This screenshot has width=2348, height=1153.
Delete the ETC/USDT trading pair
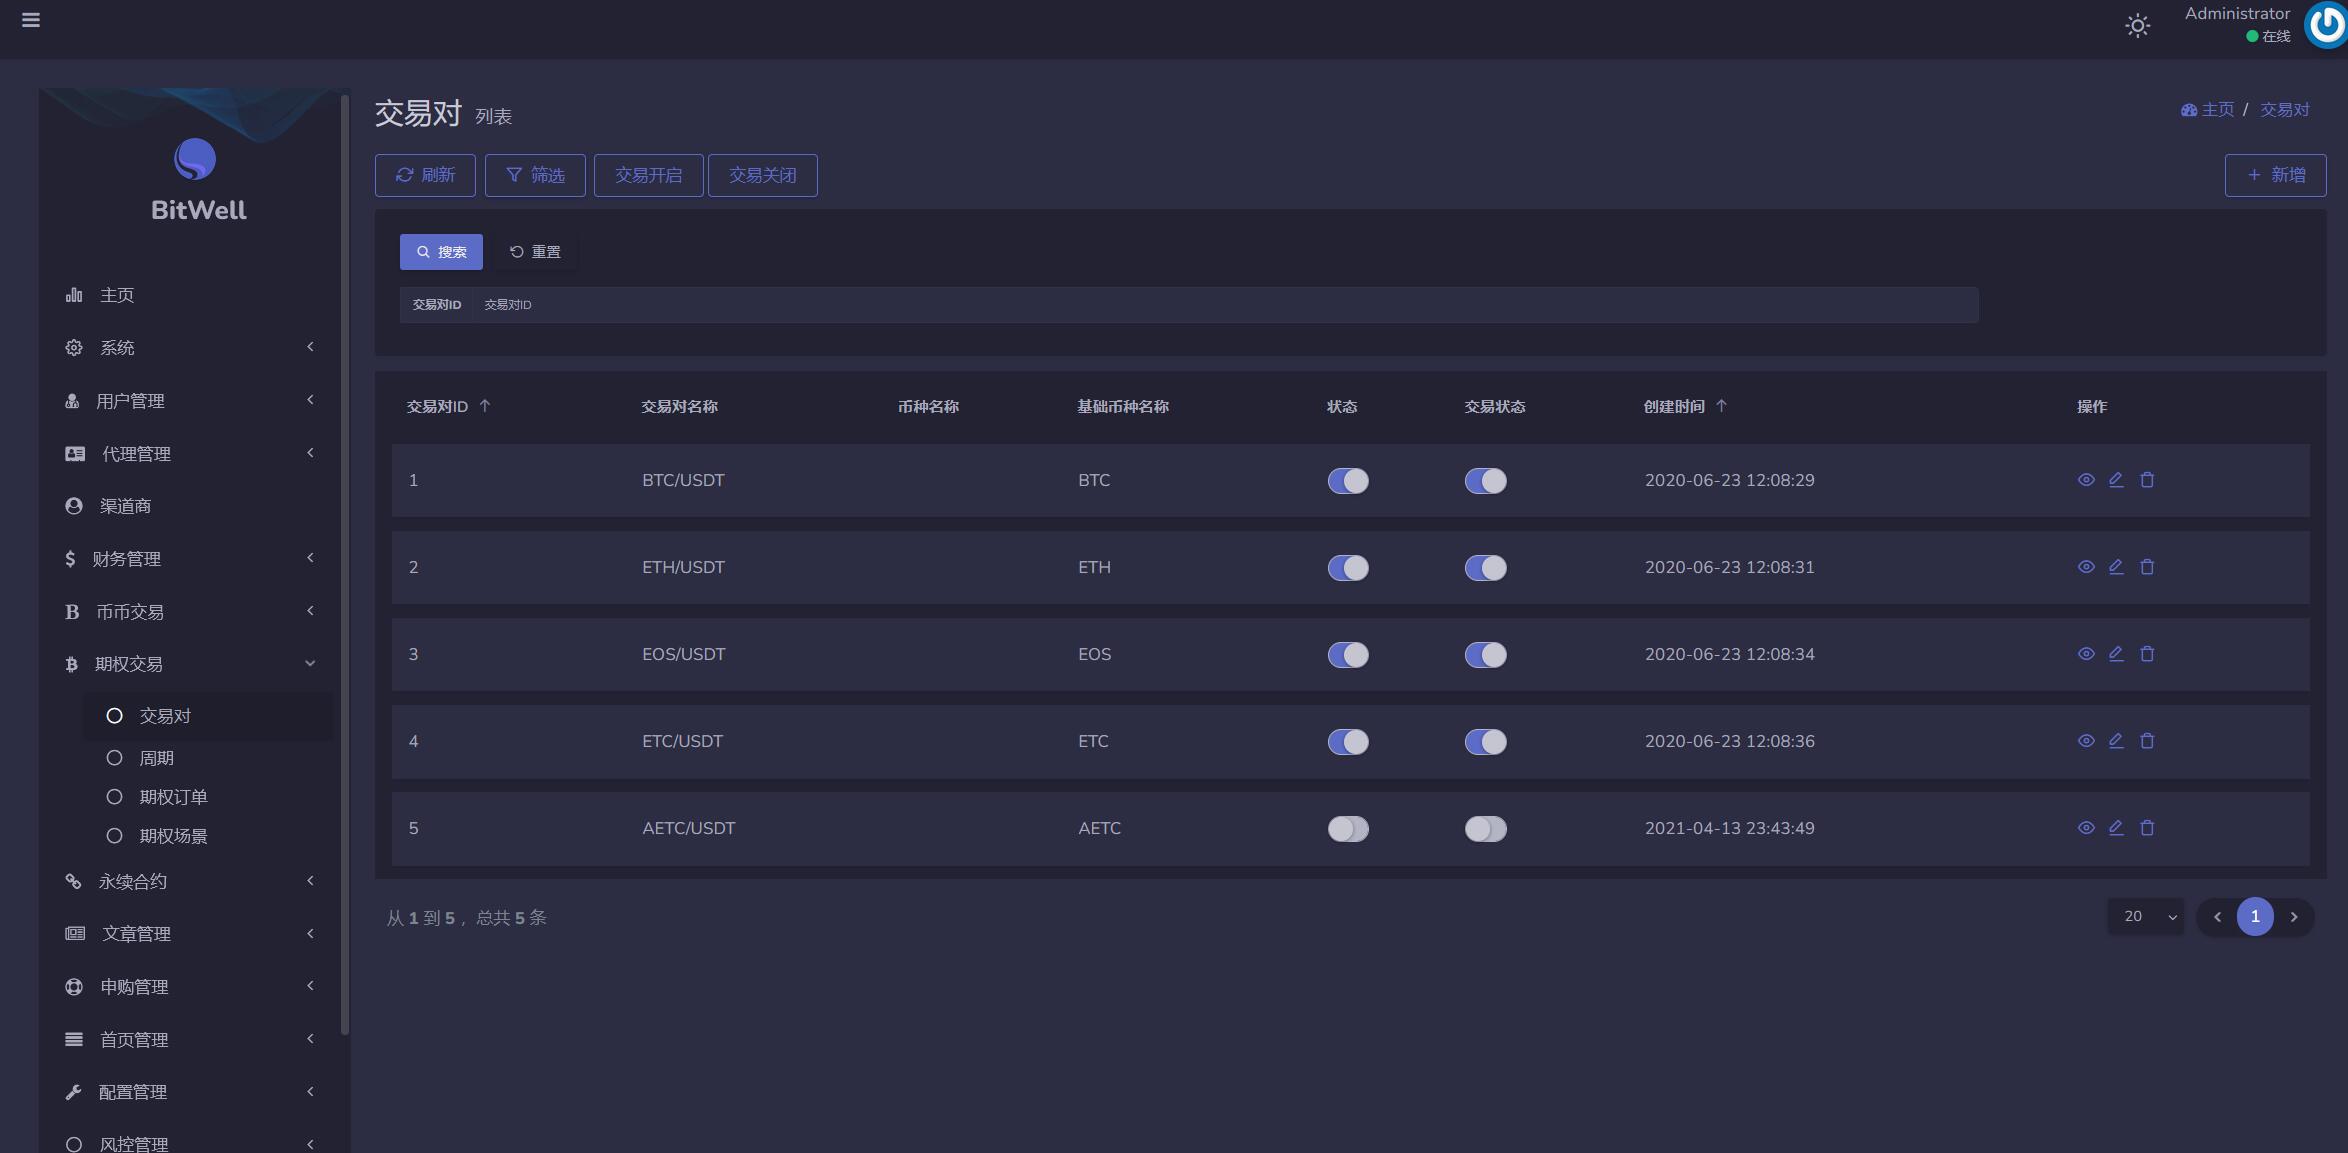pyautogui.click(x=2147, y=741)
